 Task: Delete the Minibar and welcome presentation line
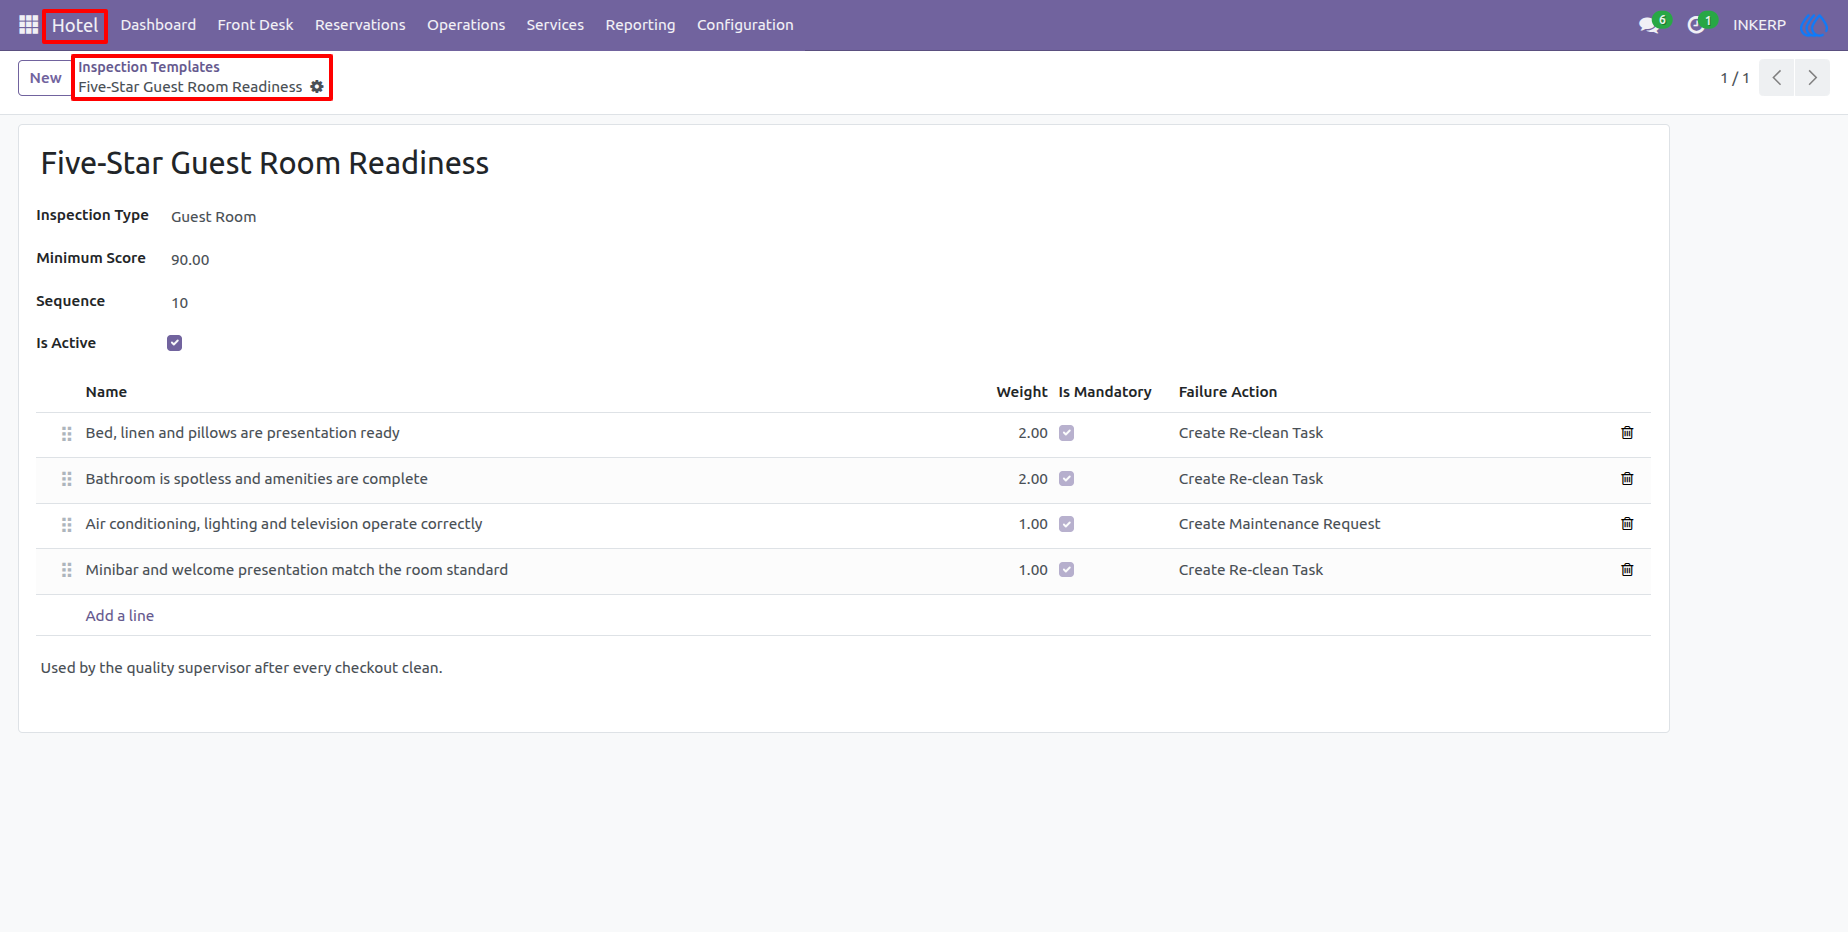1627,570
